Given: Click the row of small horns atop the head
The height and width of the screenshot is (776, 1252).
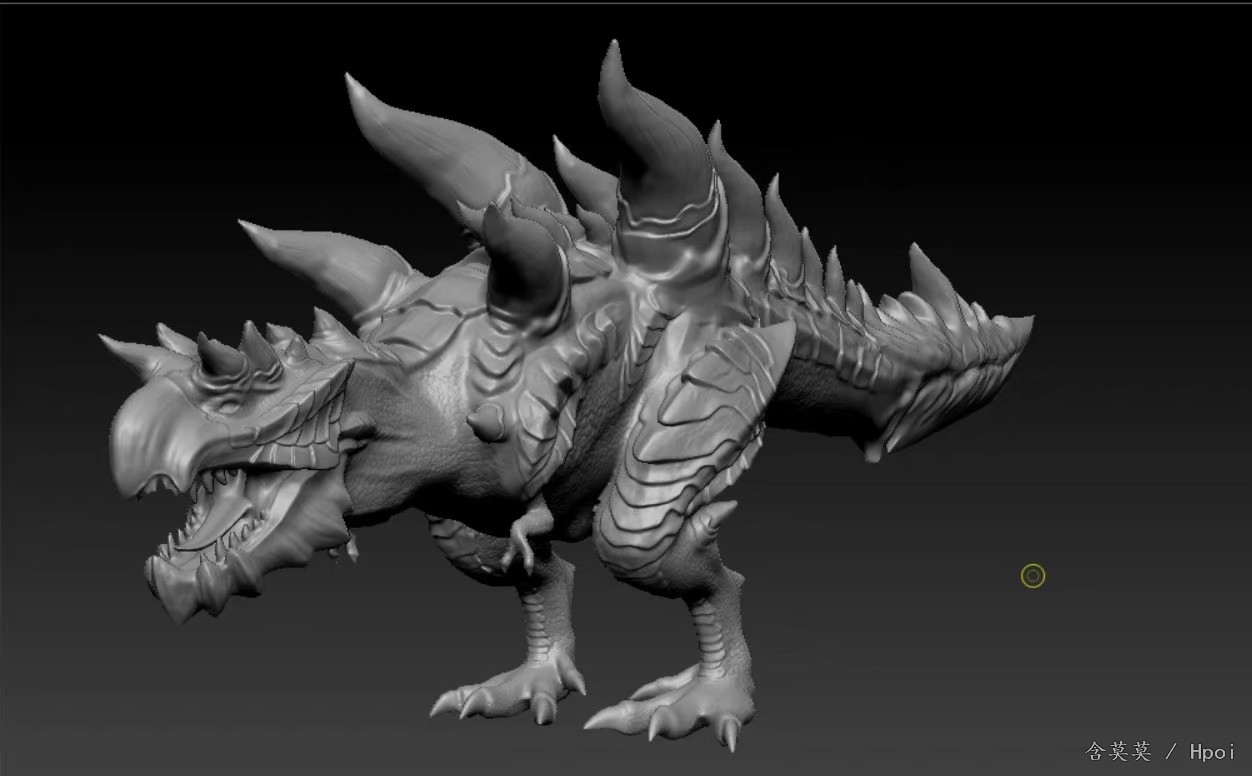Looking at the screenshot, I should click(240, 352).
